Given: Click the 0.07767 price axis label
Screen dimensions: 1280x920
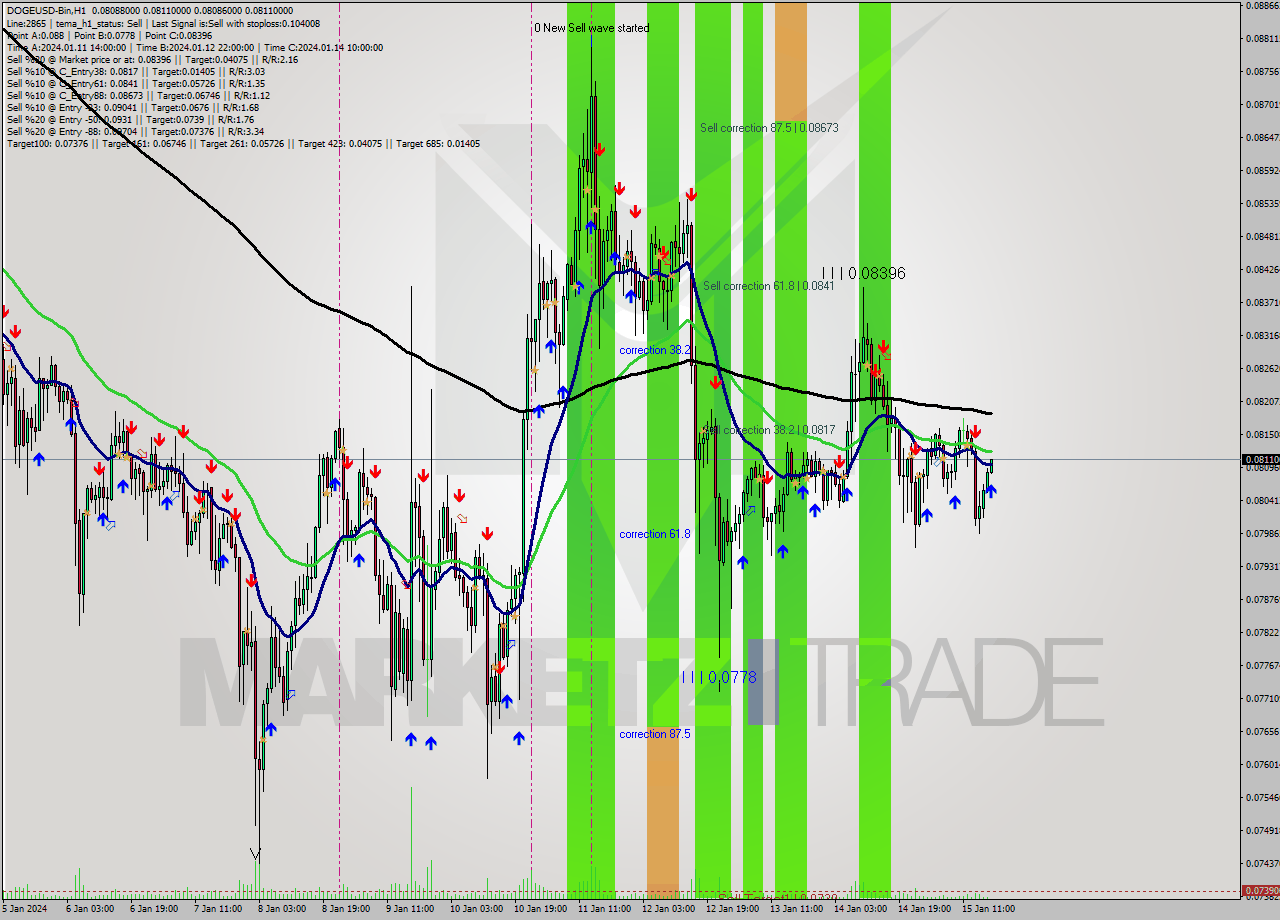Looking at the screenshot, I should click(1263, 665).
